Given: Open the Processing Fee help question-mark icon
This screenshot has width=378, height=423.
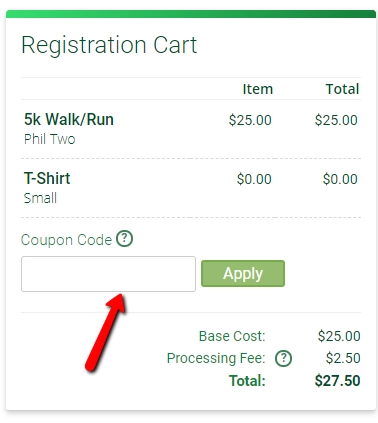Looking at the screenshot, I should 283,358.
